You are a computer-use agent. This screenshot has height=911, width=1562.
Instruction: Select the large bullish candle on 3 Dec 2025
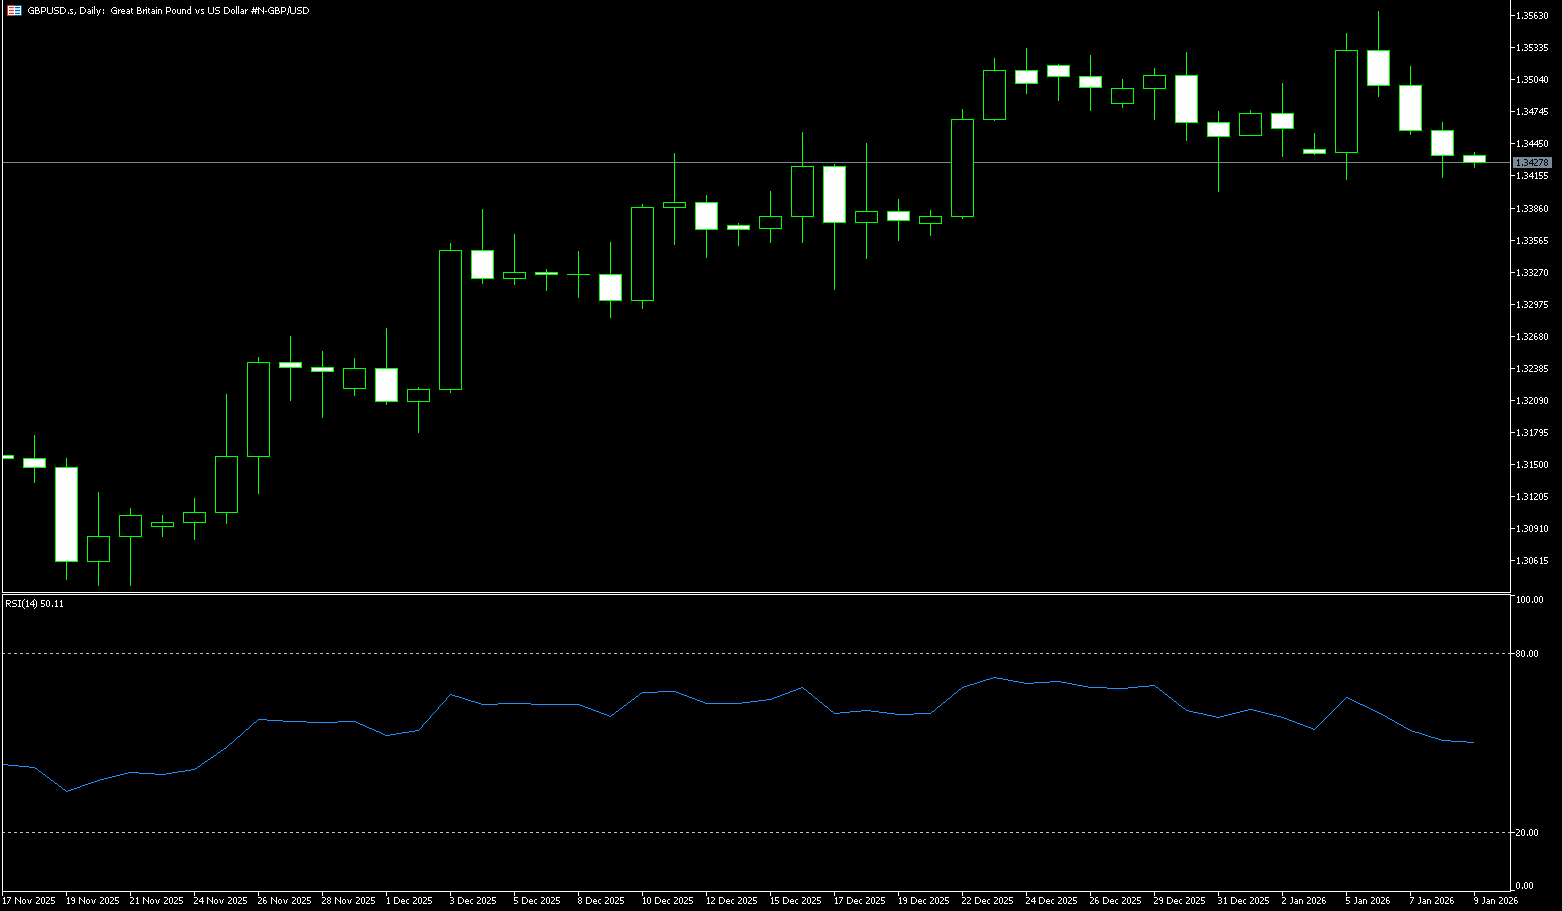click(x=450, y=319)
